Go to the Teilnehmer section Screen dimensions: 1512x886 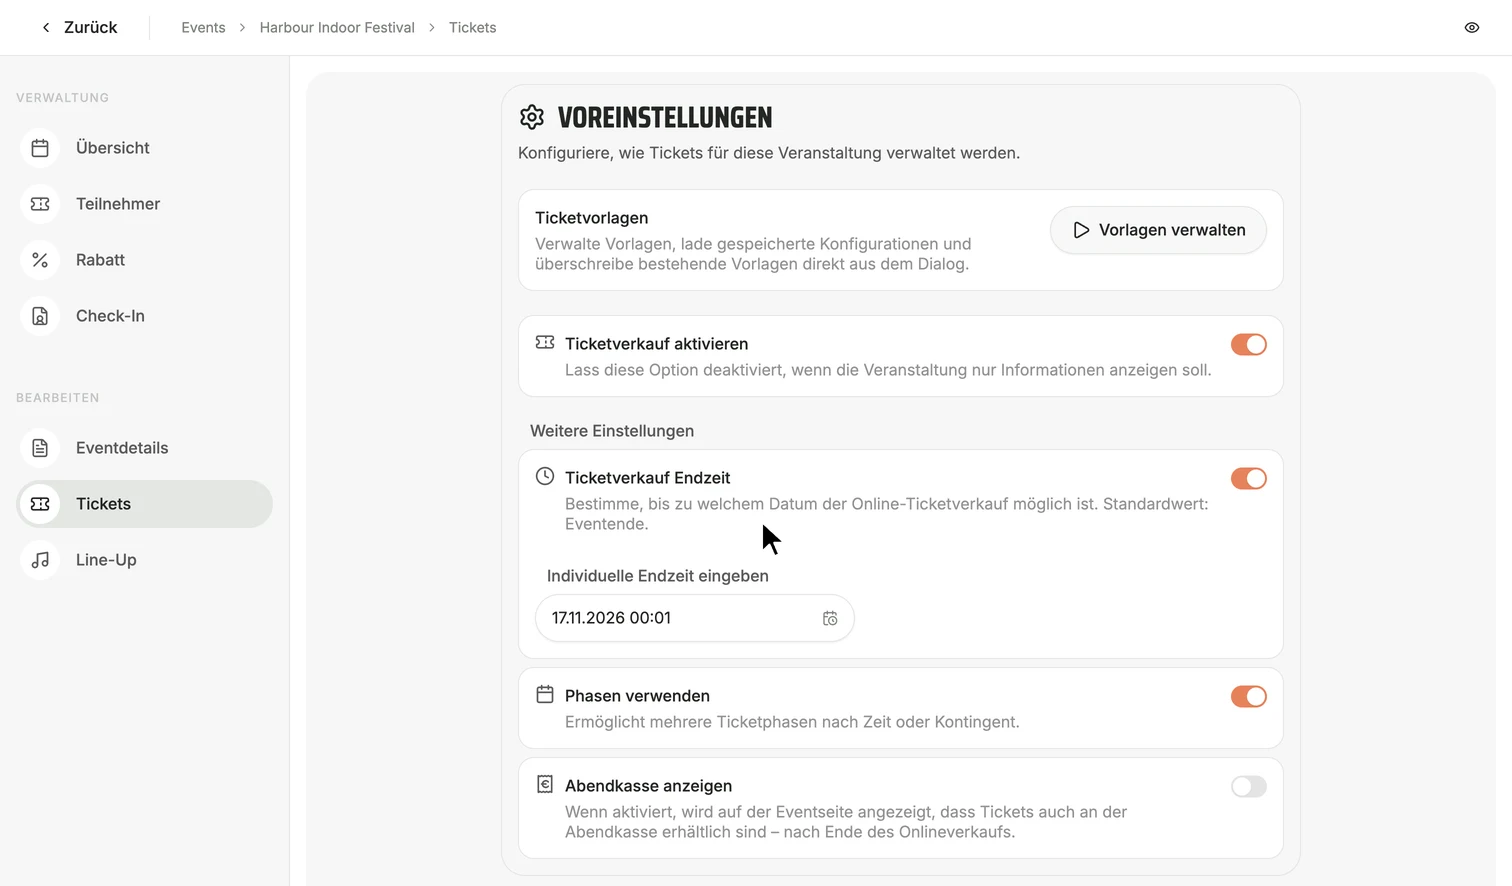145,204
